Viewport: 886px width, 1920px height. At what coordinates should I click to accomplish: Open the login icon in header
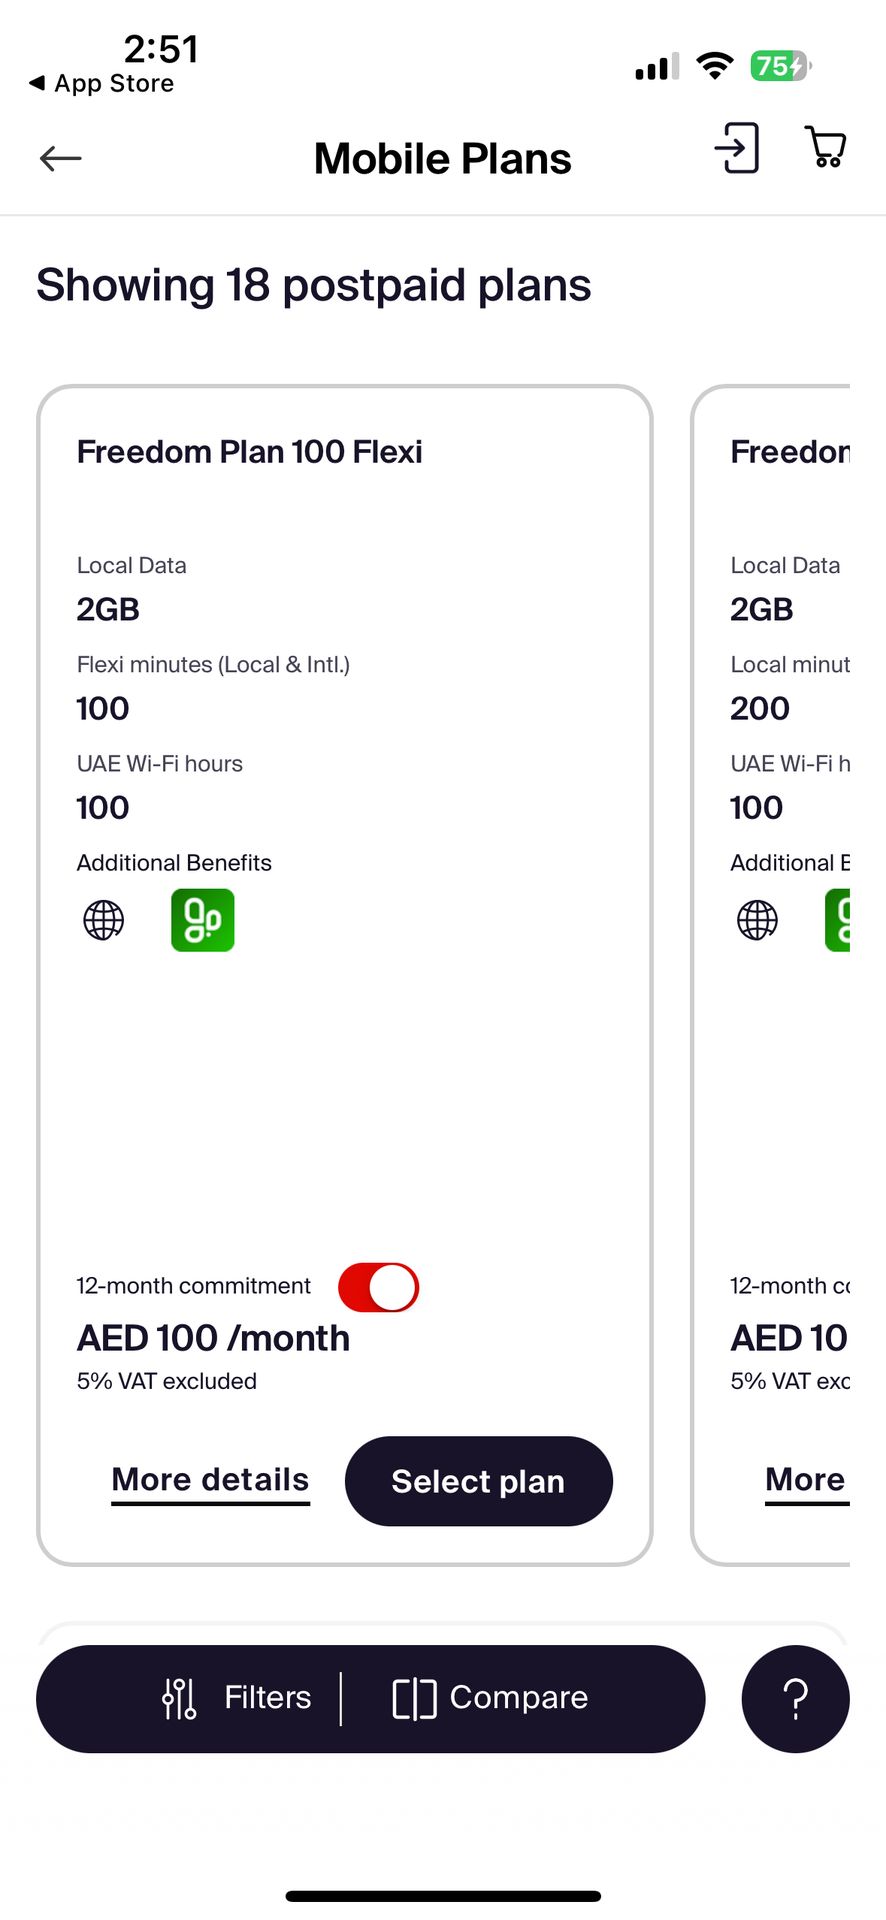(x=737, y=148)
